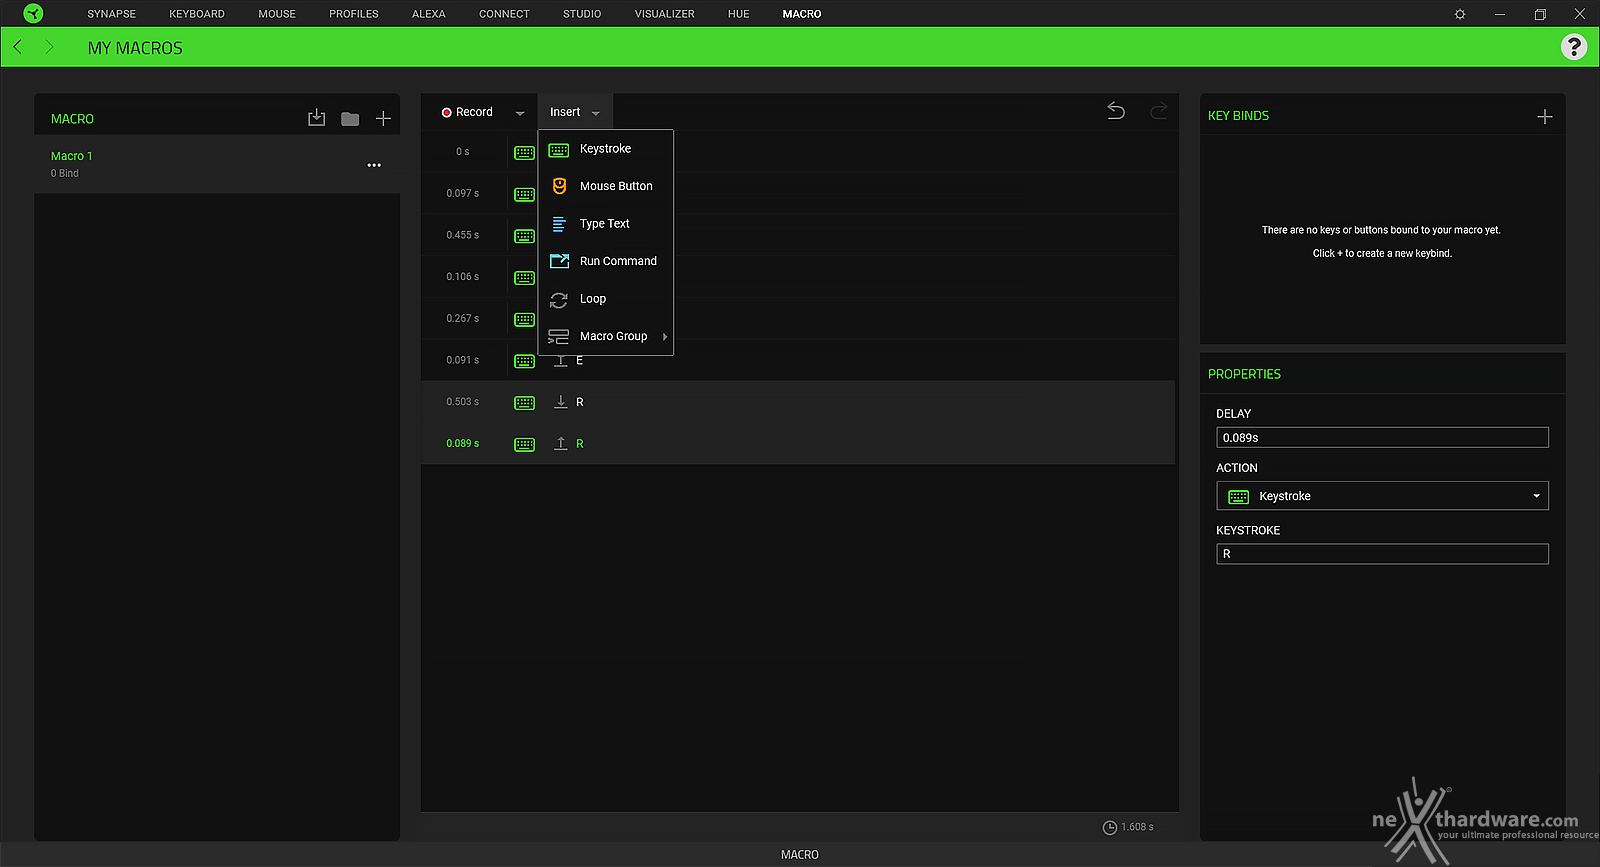Insert a Loop action

tap(606, 299)
